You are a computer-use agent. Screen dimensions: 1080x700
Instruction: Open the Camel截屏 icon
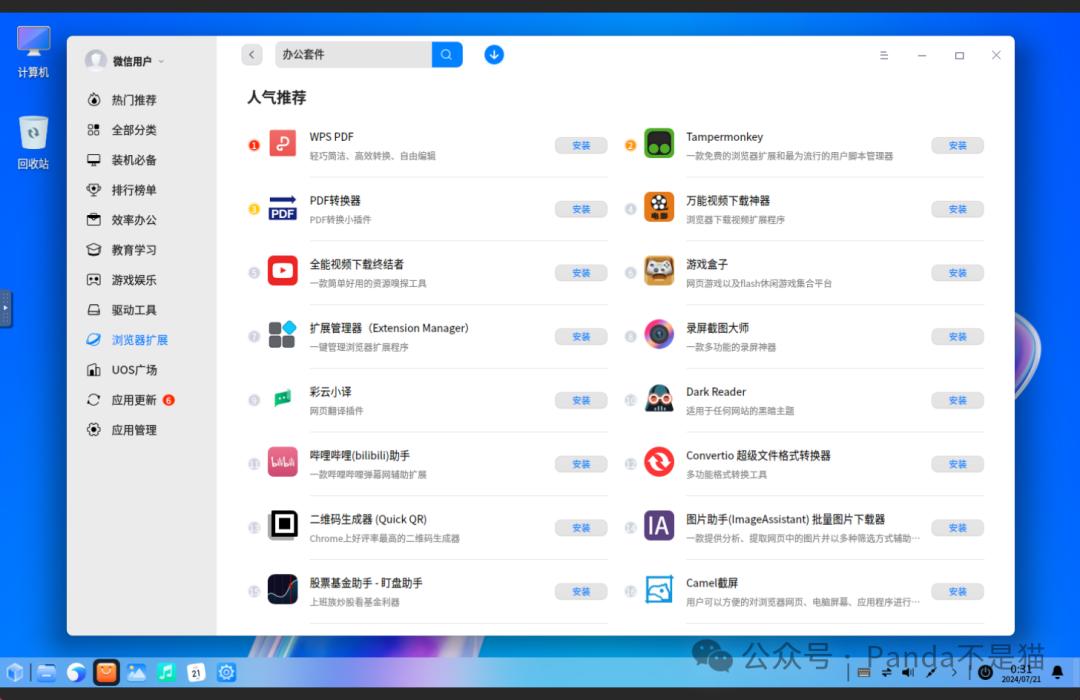[658, 590]
